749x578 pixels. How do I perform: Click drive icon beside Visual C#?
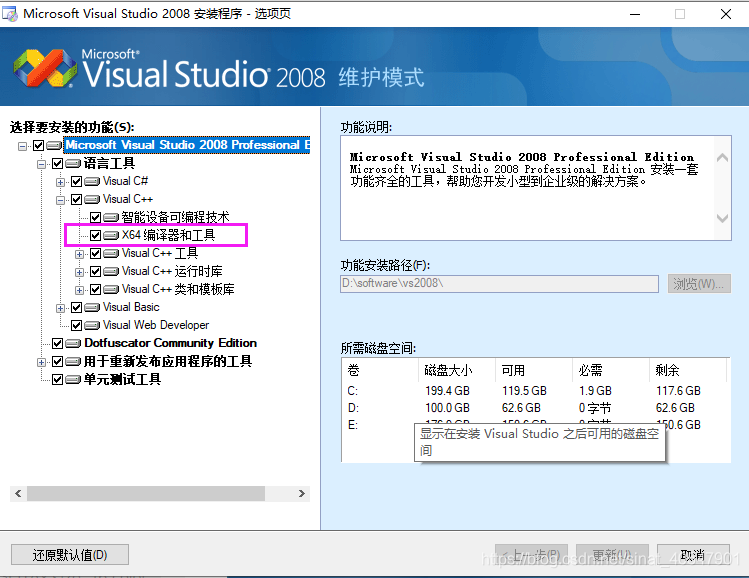(92, 182)
